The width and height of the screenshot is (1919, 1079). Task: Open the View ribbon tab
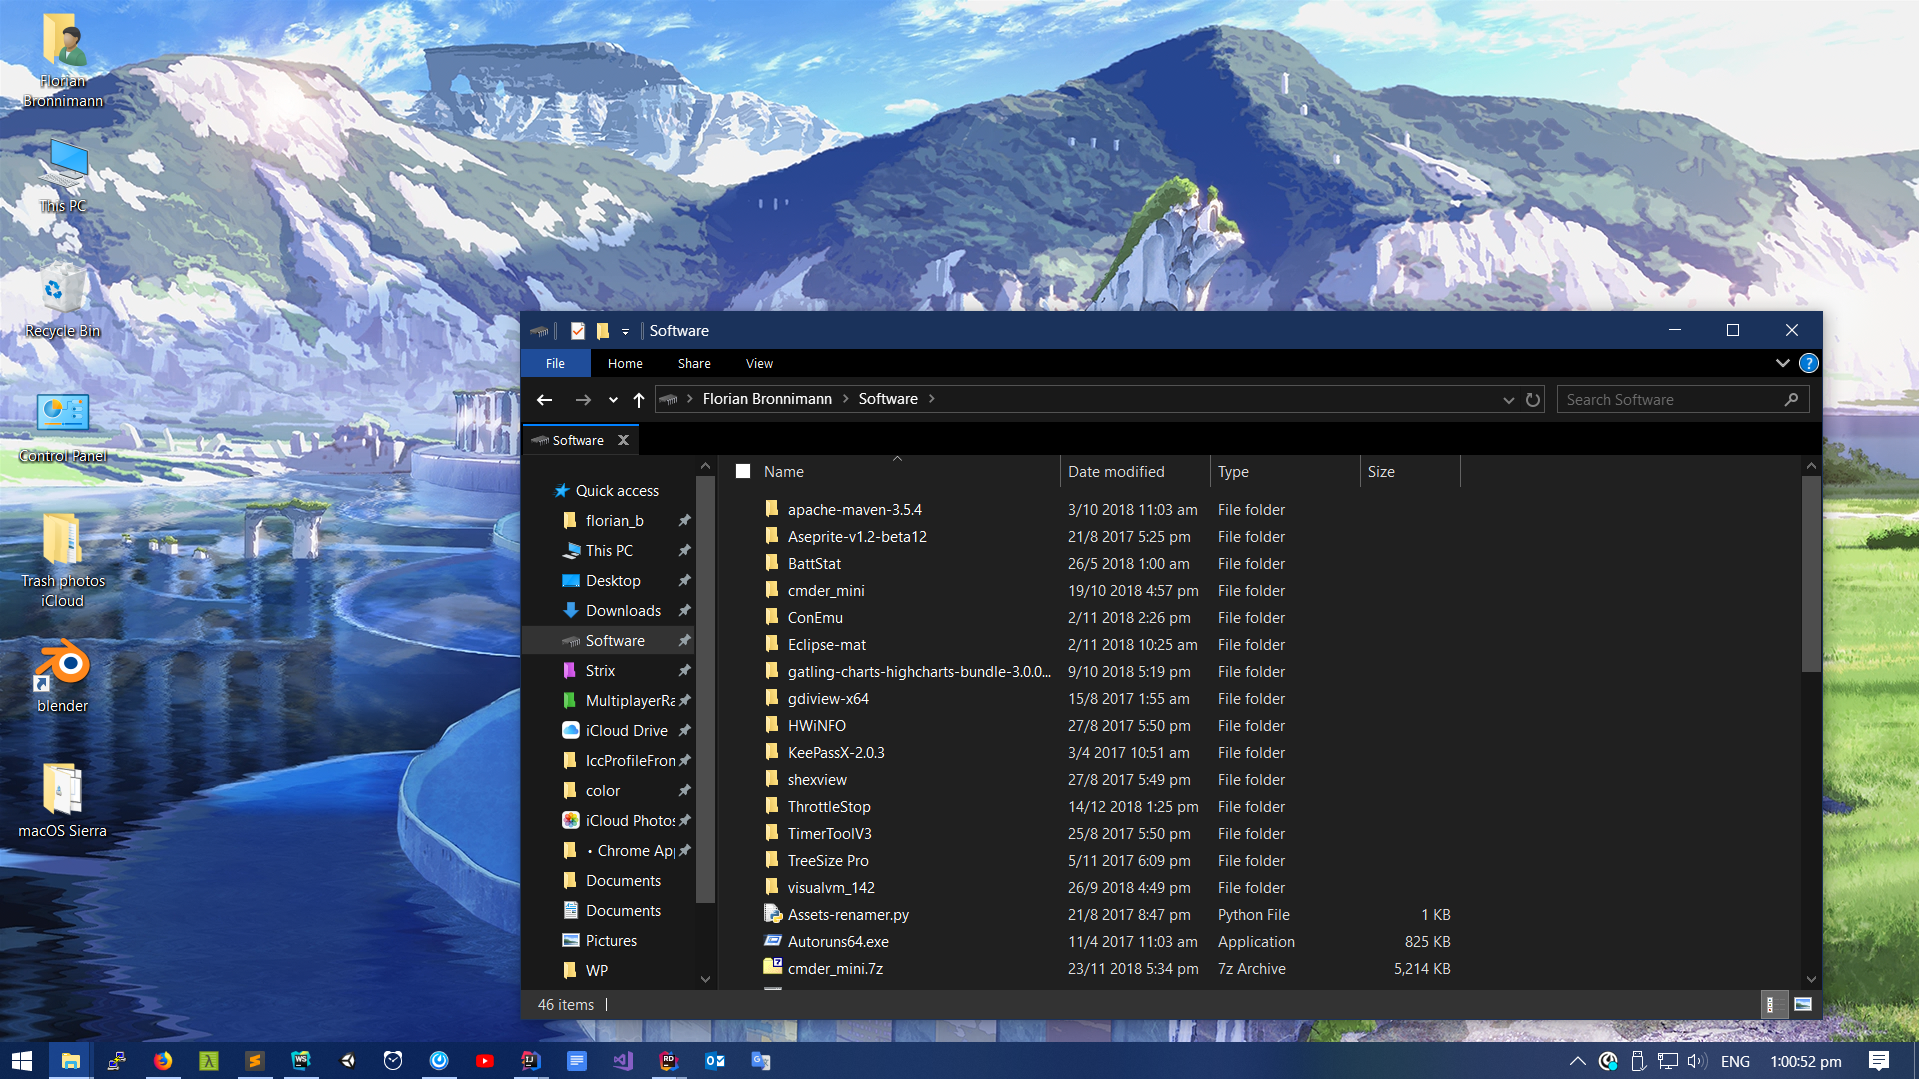coord(759,364)
